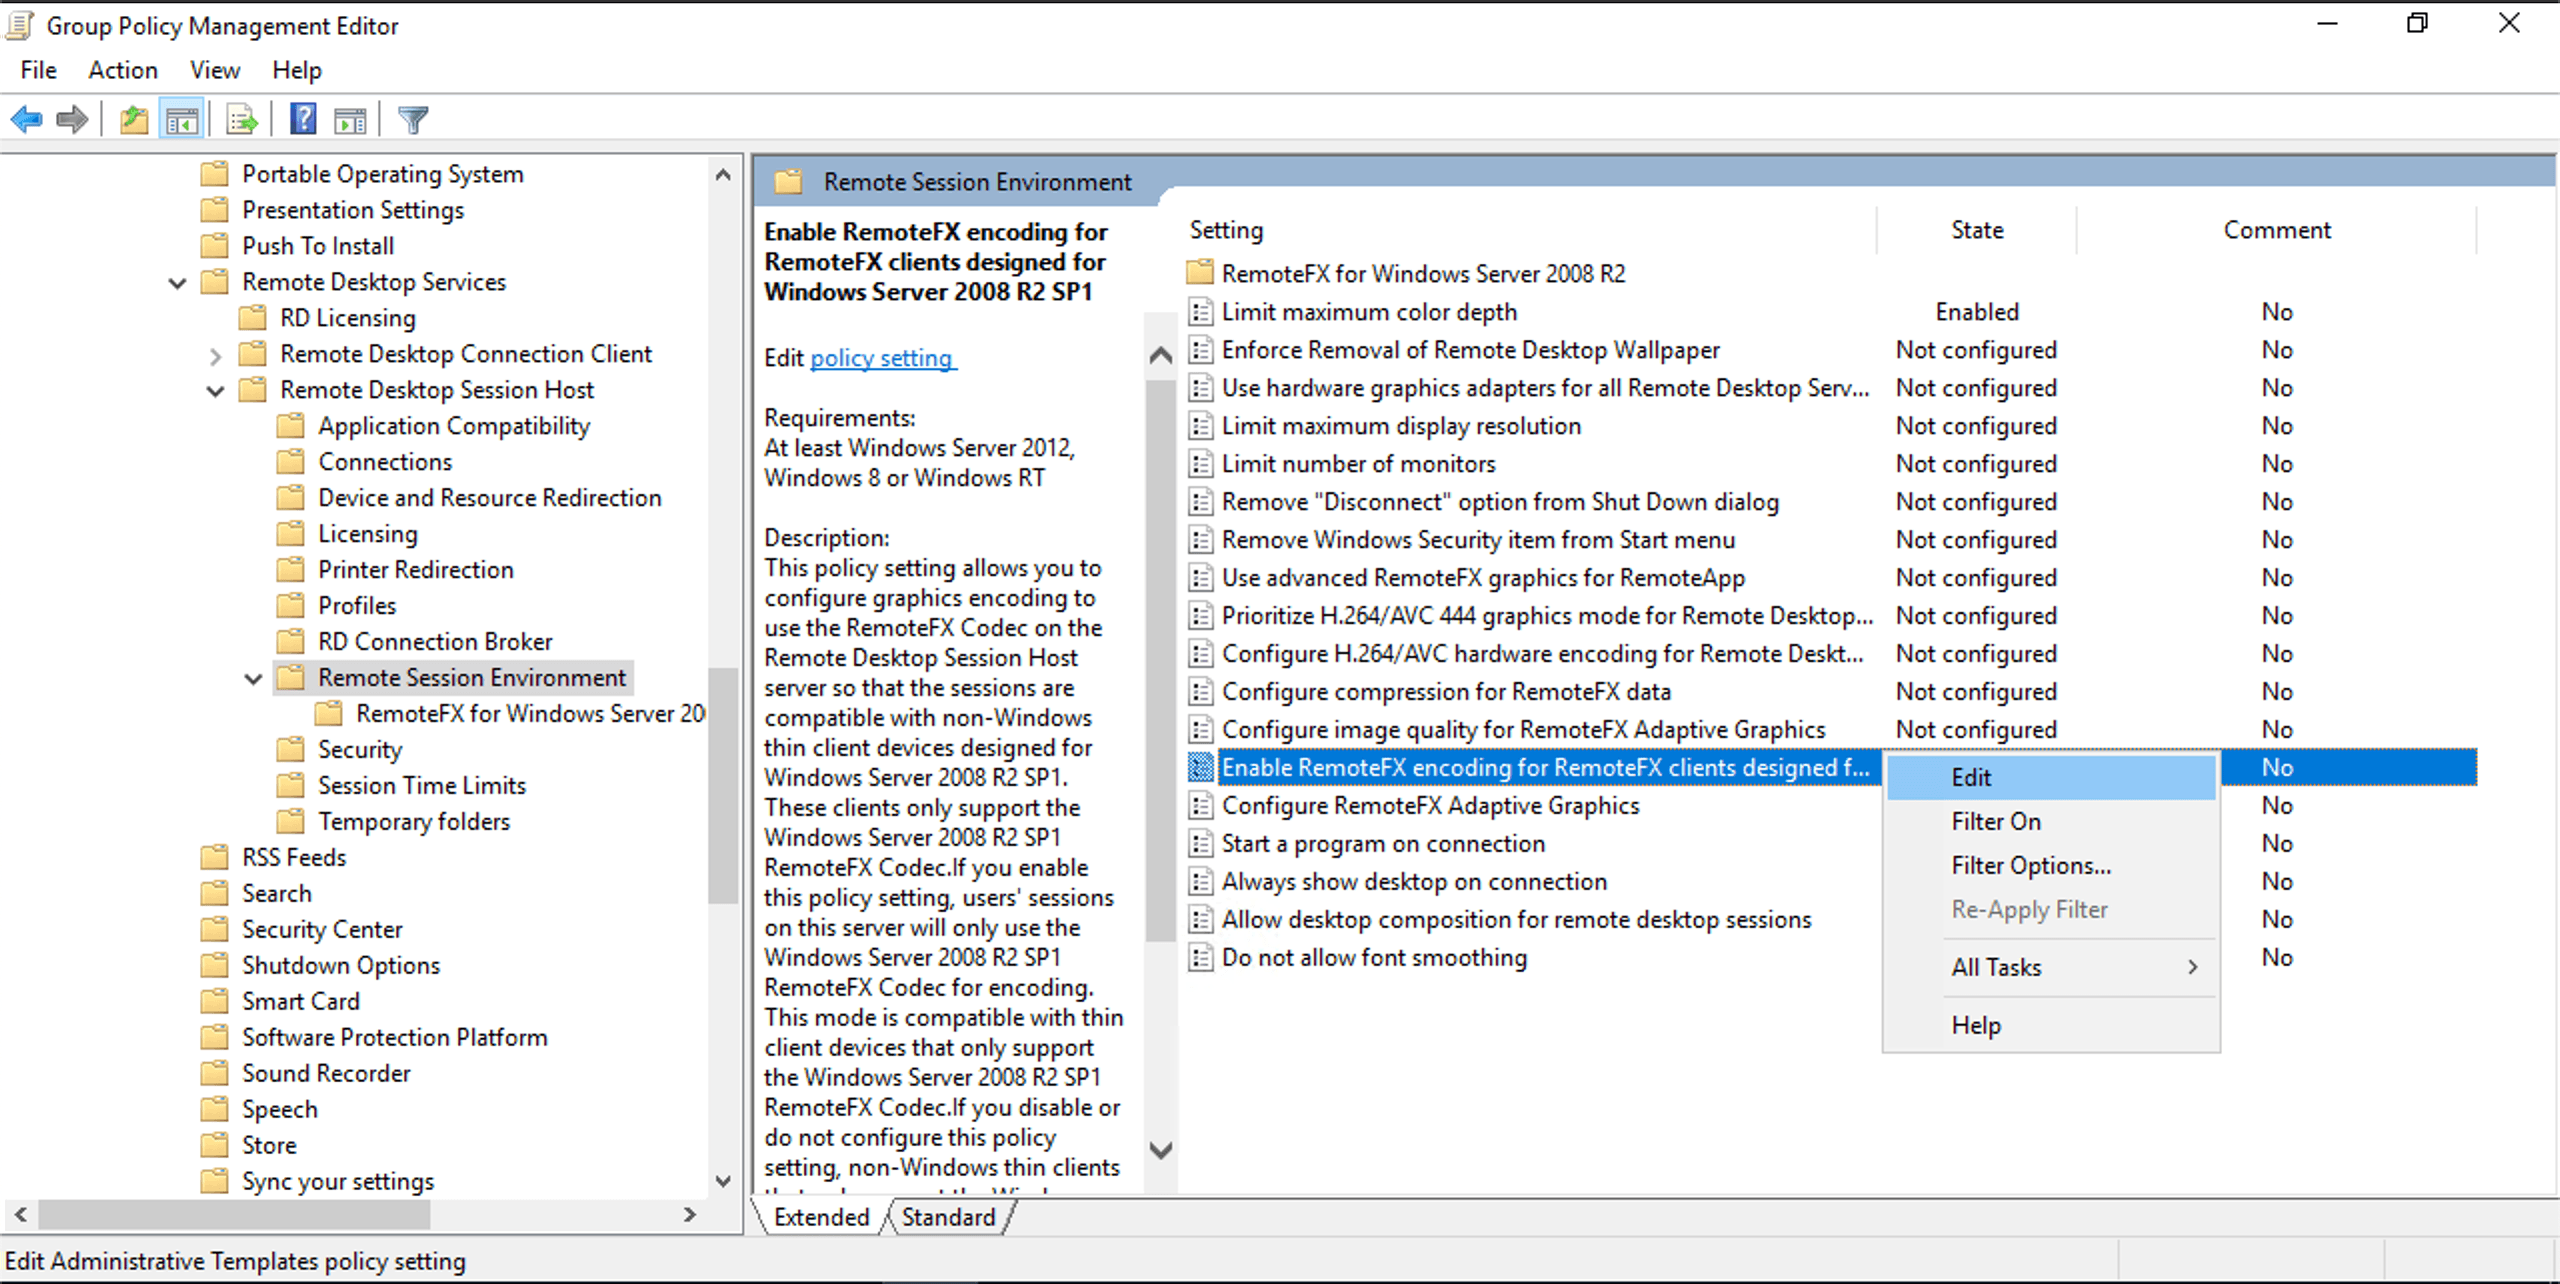Viewport: 2560px width, 1284px height.
Task: Expand the Security folder under Remote Desktop Session Host
Action: (360, 748)
